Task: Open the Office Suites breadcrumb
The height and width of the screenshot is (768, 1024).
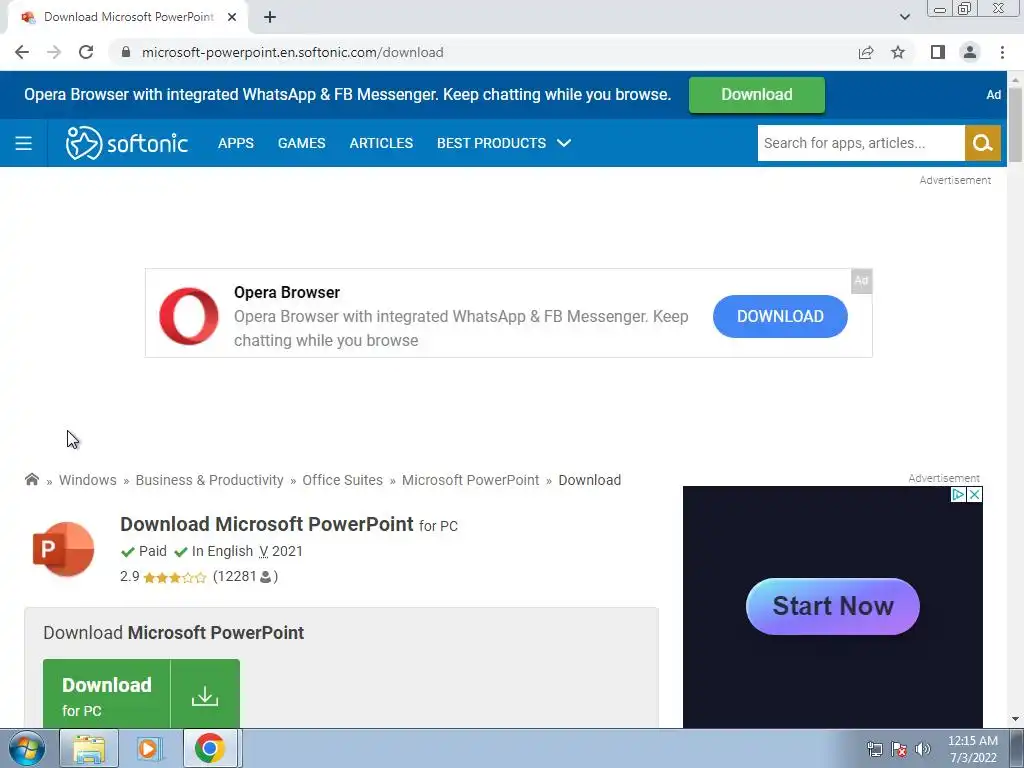Action: coord(342,480)
